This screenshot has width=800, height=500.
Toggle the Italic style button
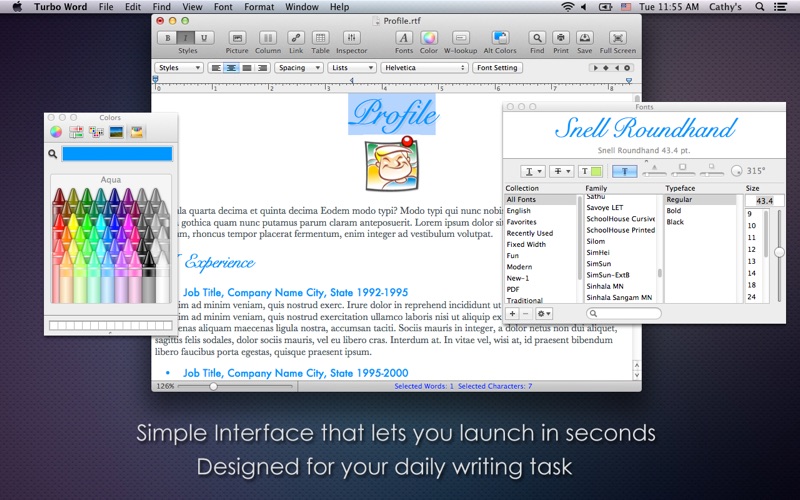pos(185,38)
